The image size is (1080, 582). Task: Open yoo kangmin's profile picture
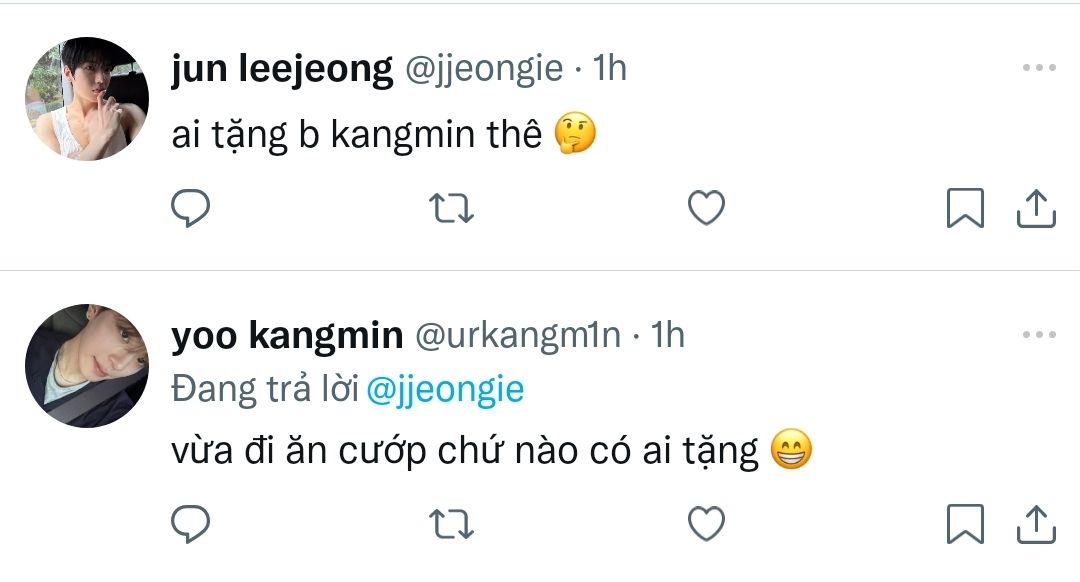(x=87, y=366)
